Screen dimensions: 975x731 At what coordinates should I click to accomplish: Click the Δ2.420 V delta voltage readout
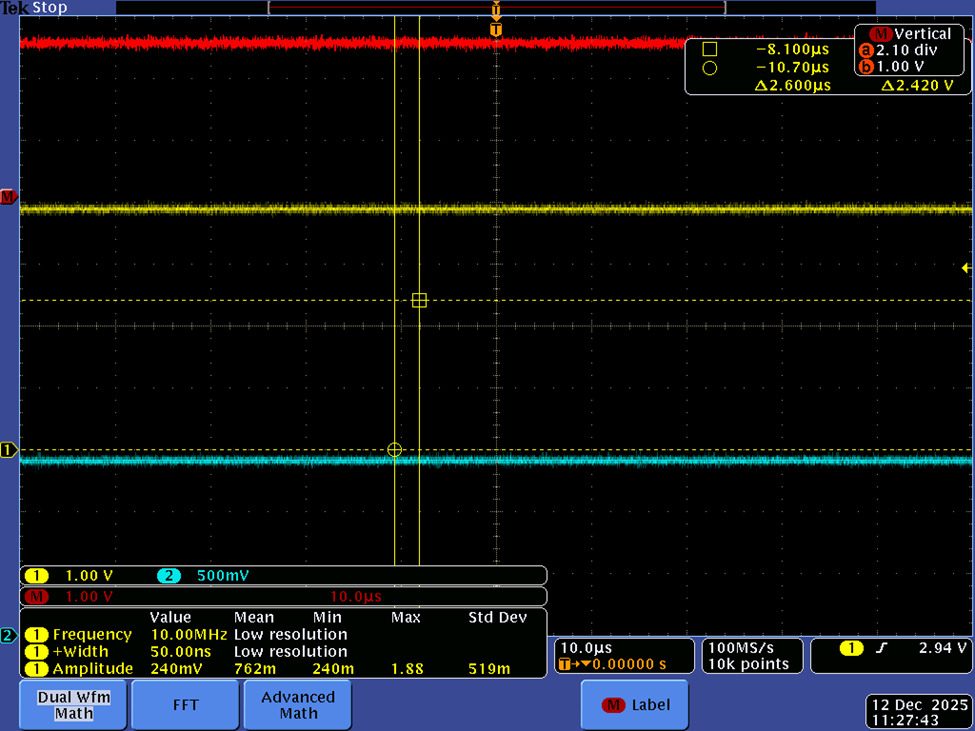coord(917,85)
